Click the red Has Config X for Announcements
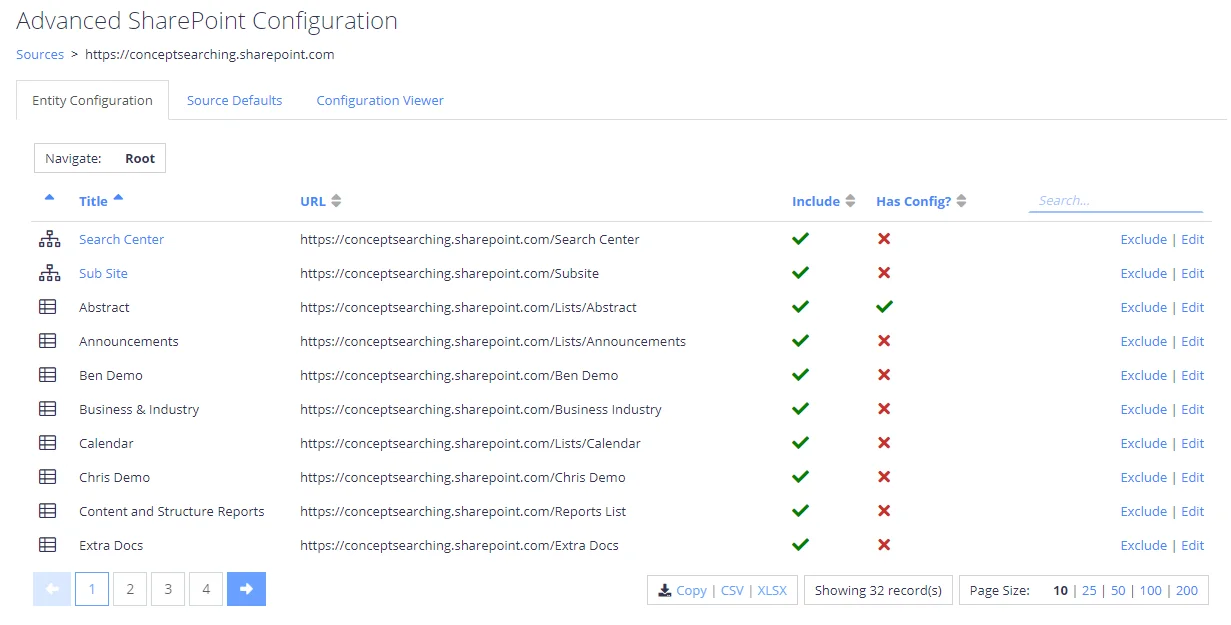This screenshot has height=625, width=1231. pos(884,341)
